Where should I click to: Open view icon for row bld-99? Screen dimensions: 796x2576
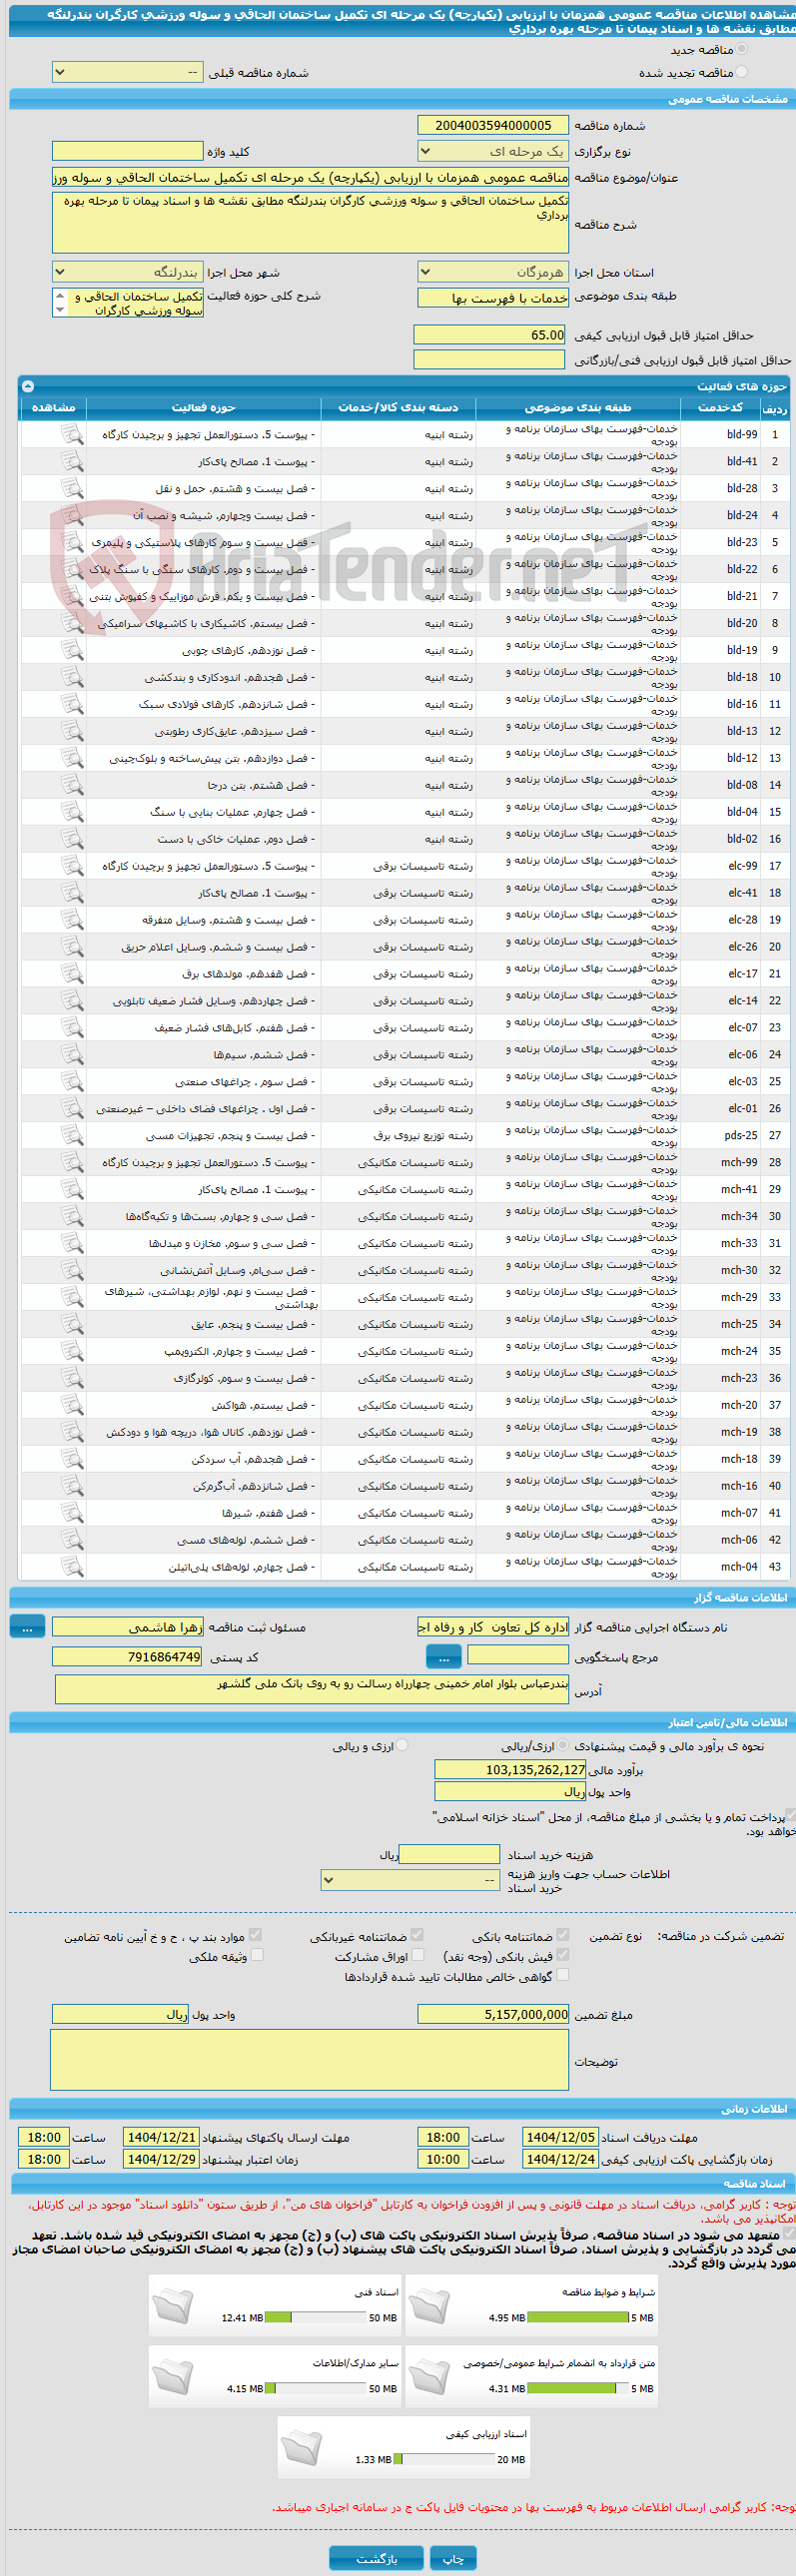point(71,434)
